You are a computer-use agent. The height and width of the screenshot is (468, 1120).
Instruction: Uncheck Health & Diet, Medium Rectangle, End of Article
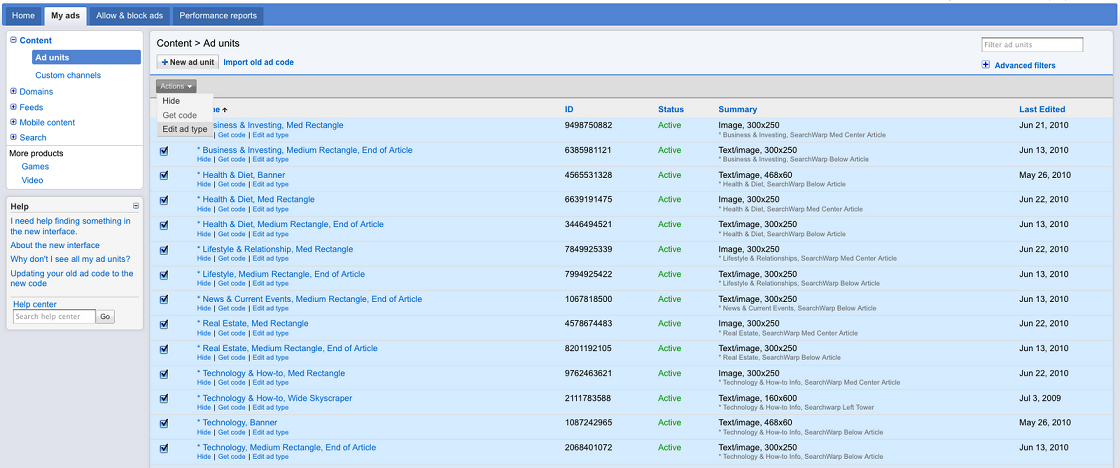pyautogui.click(x=164, y=225)
